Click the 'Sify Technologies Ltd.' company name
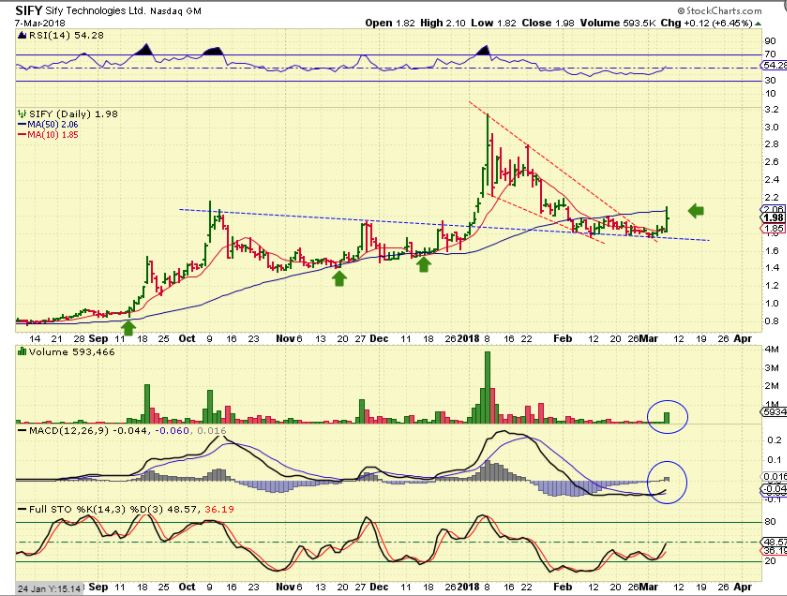Image resolution: width=787 pixels, height=596 pixels. 95,11
